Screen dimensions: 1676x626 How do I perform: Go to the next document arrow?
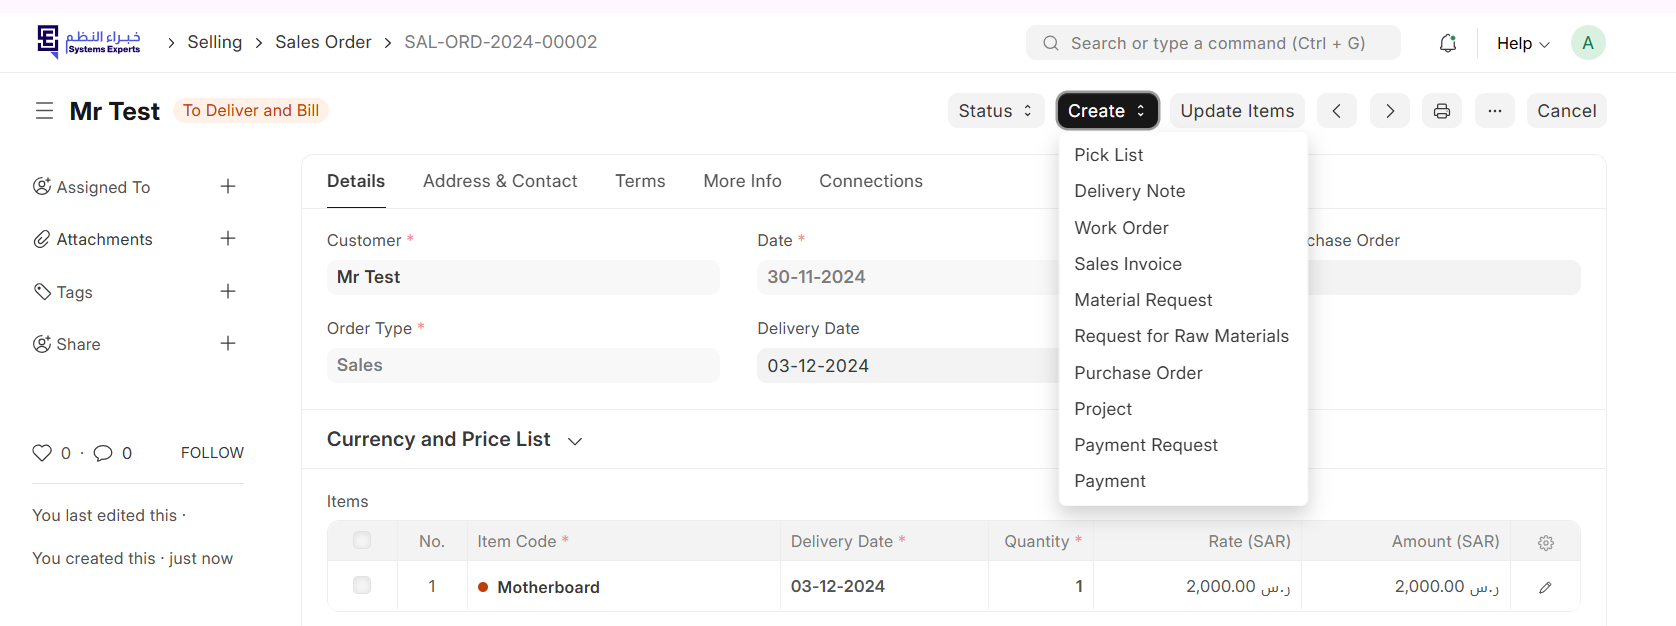1389,111
